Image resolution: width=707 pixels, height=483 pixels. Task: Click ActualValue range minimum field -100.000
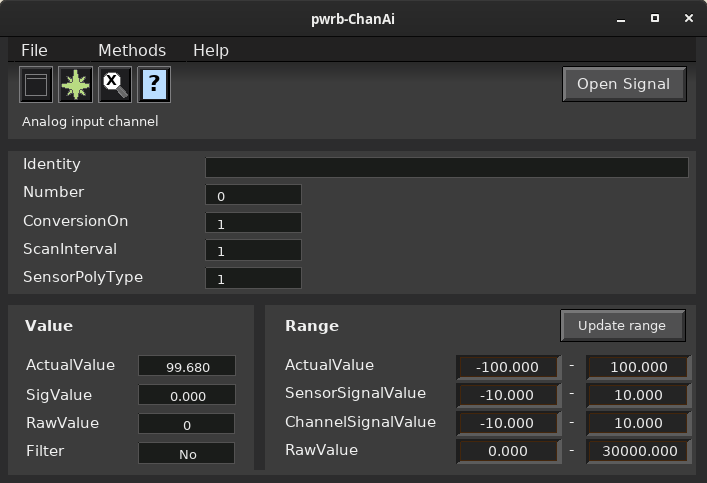click(x=508, y=367)
